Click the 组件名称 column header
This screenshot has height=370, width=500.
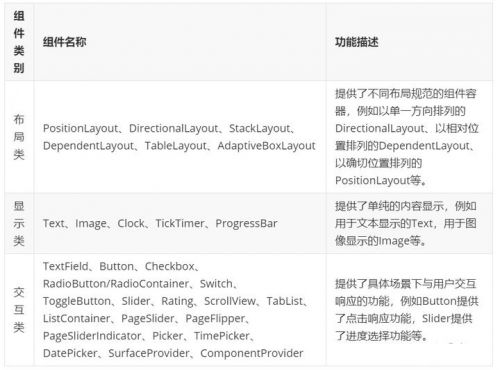65,42
